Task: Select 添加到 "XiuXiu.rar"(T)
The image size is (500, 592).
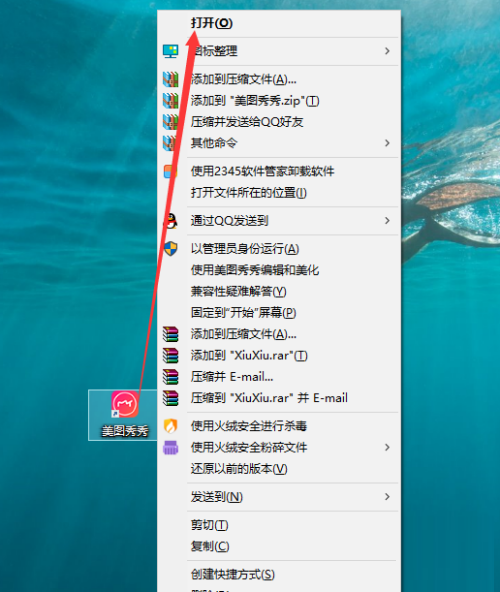Action: coord(249,355)
